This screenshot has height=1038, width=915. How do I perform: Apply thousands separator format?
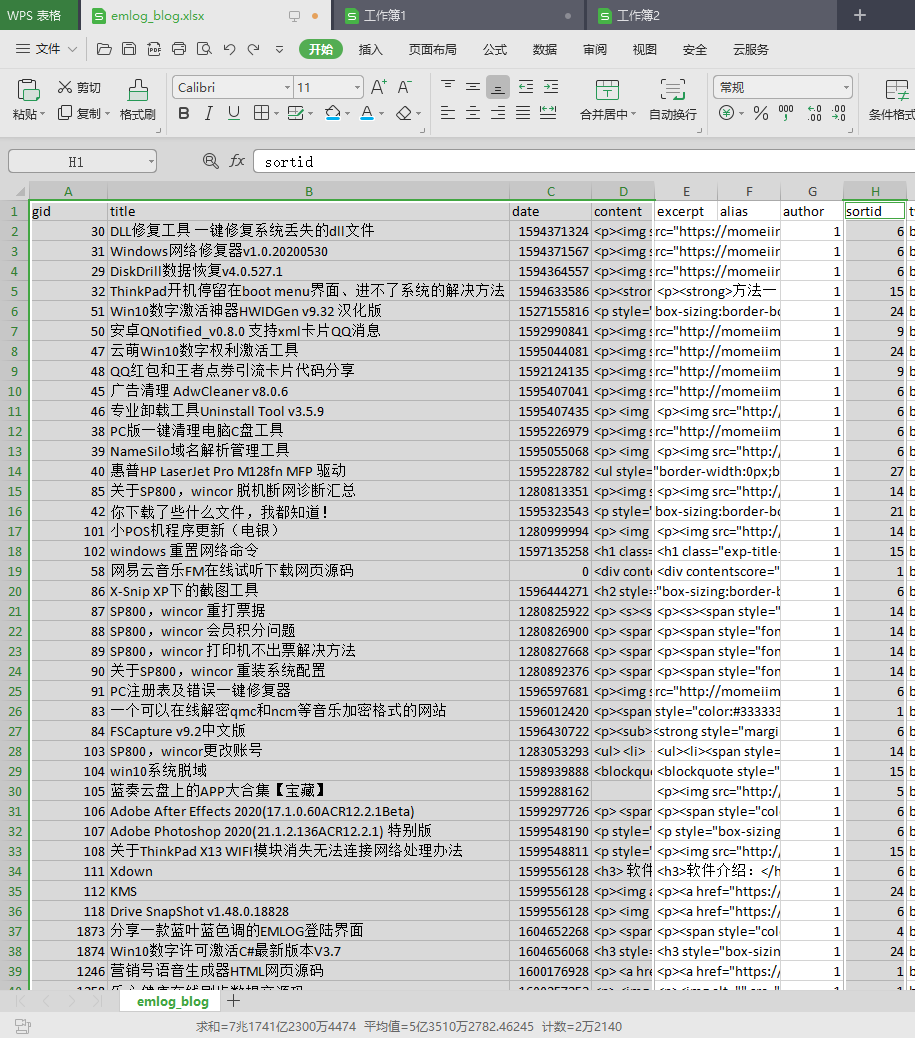click(x=786, y=113)
